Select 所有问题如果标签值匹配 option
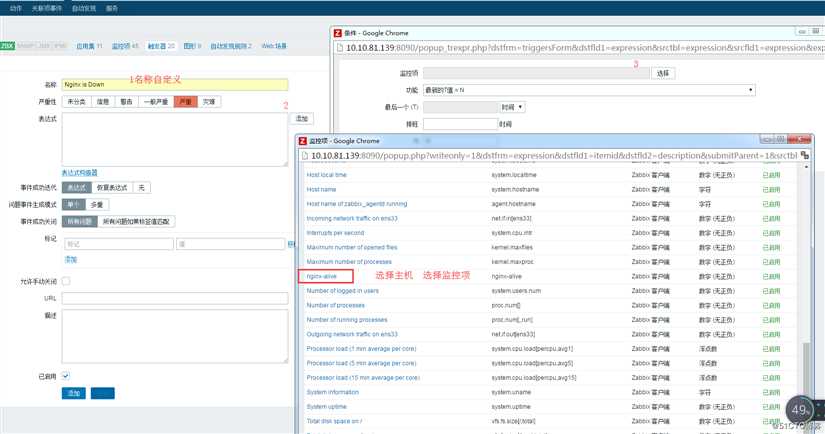This screenshot has width=825, height=434. click(136, 221)
